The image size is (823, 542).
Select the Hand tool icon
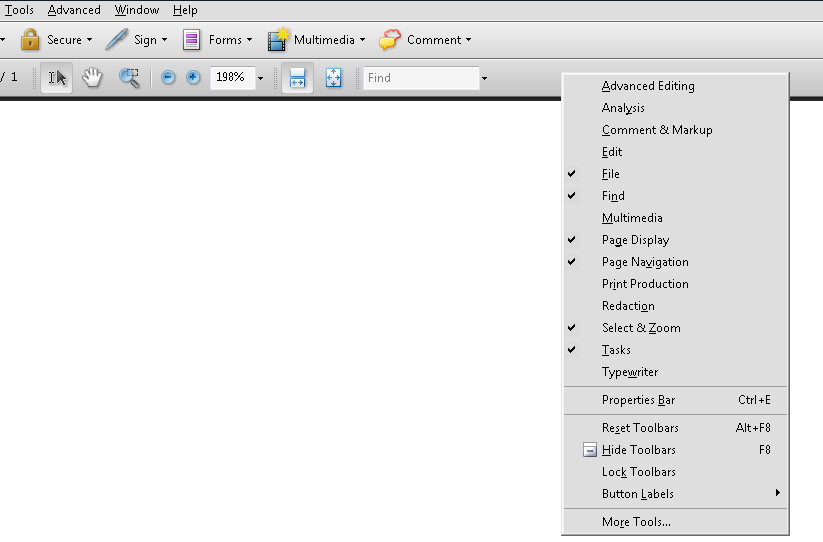click(92, 78)
